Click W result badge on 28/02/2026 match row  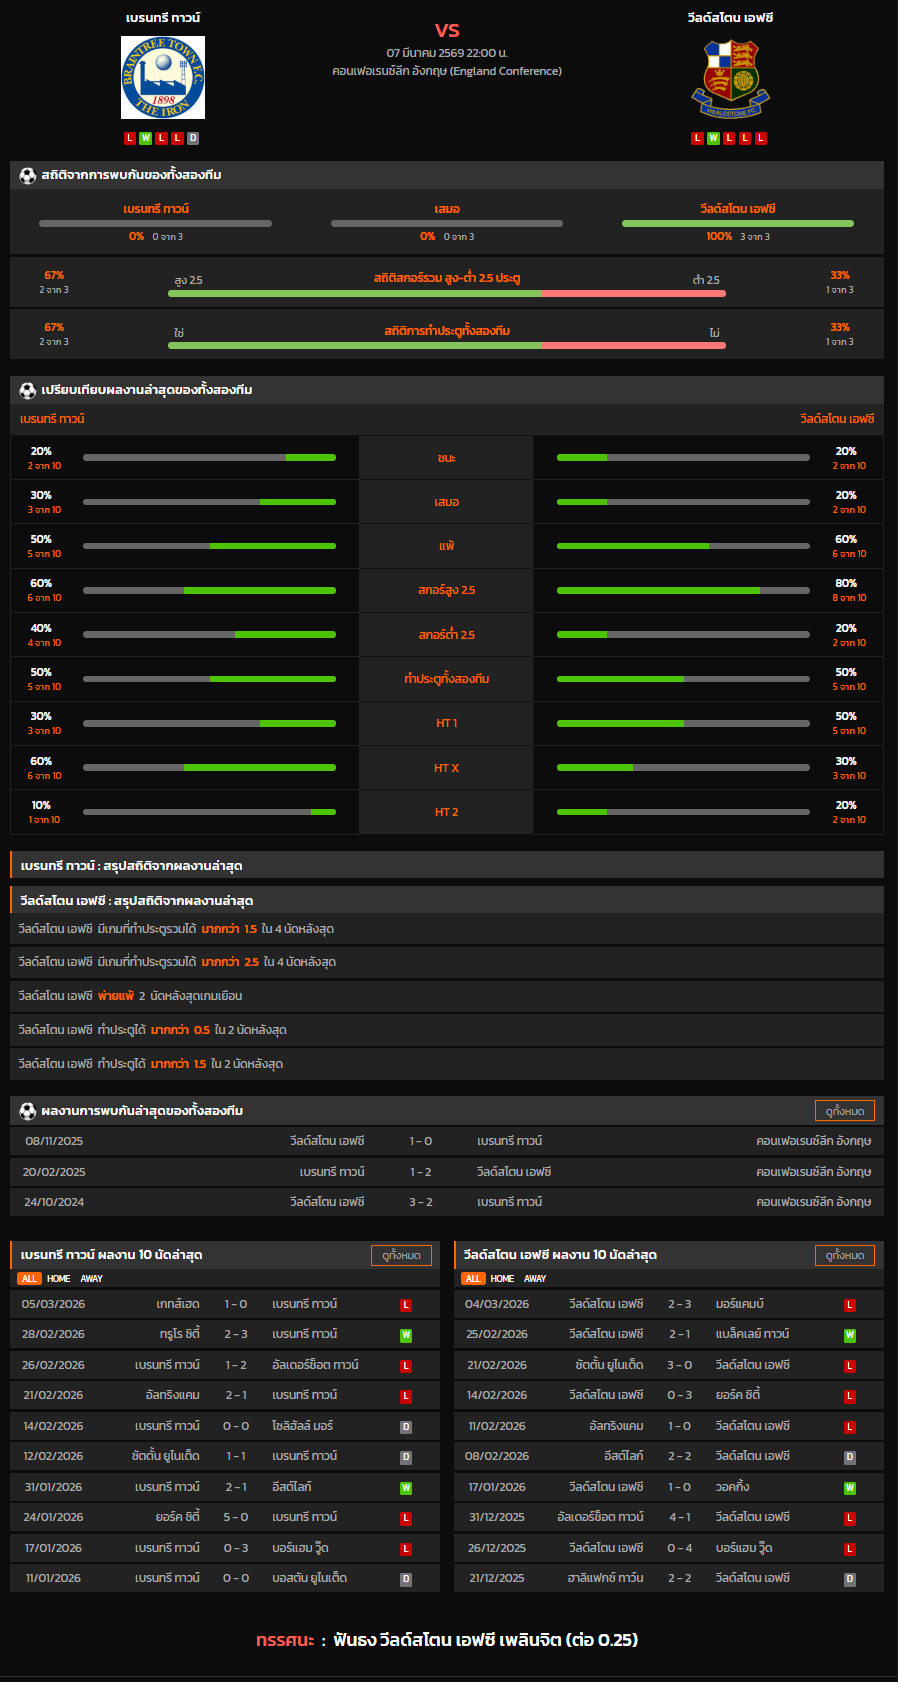point(406,1335)
